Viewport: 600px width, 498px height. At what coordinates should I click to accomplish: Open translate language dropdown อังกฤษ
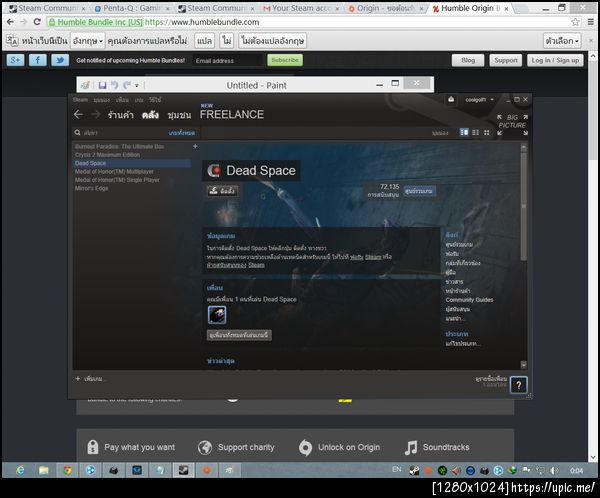point(88,41)
